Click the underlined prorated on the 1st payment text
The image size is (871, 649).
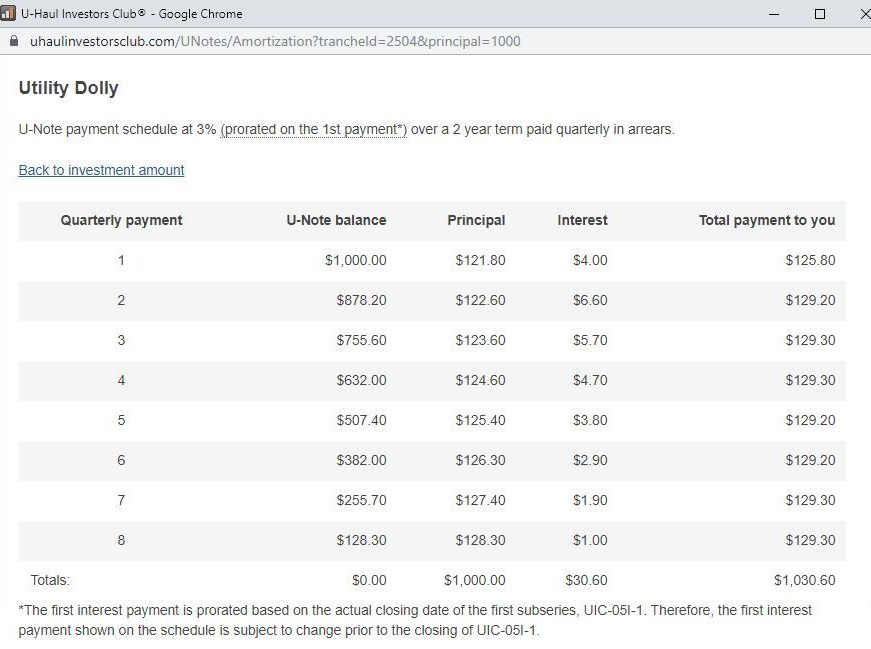(x=313, y=130)
